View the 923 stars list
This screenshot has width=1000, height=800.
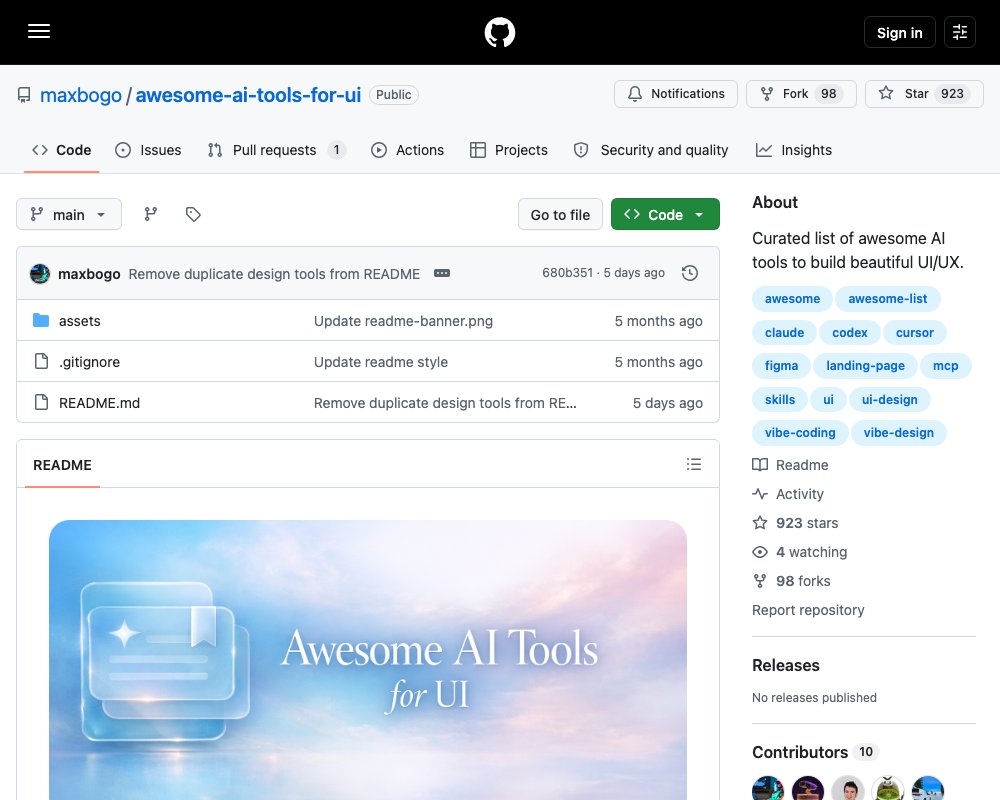click(x=795, y=523)
